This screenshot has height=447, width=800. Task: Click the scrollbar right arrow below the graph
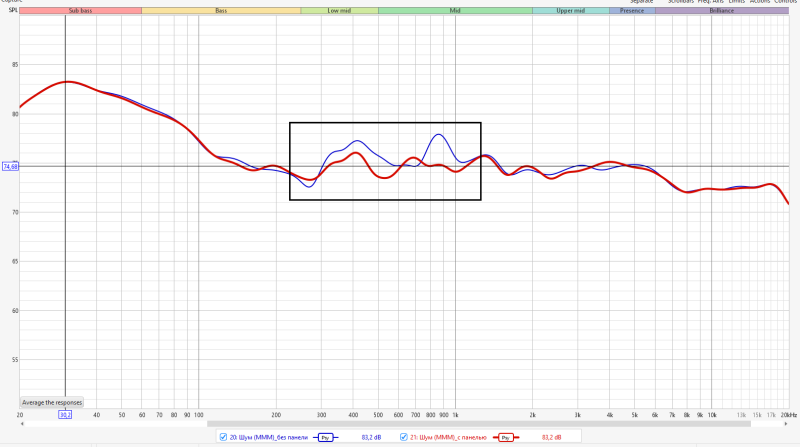(x=786, y=424)
